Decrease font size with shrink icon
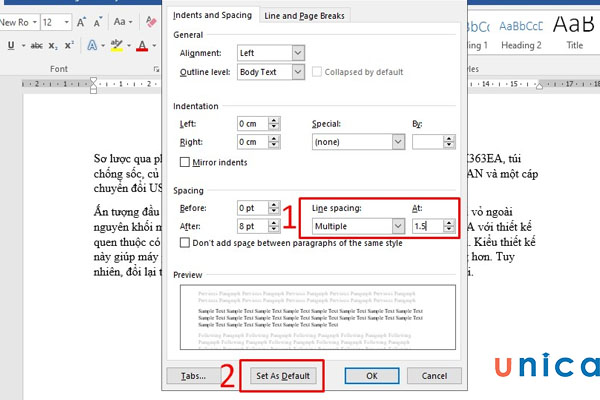The image size is (600, 400). click(x=98, y=22)
